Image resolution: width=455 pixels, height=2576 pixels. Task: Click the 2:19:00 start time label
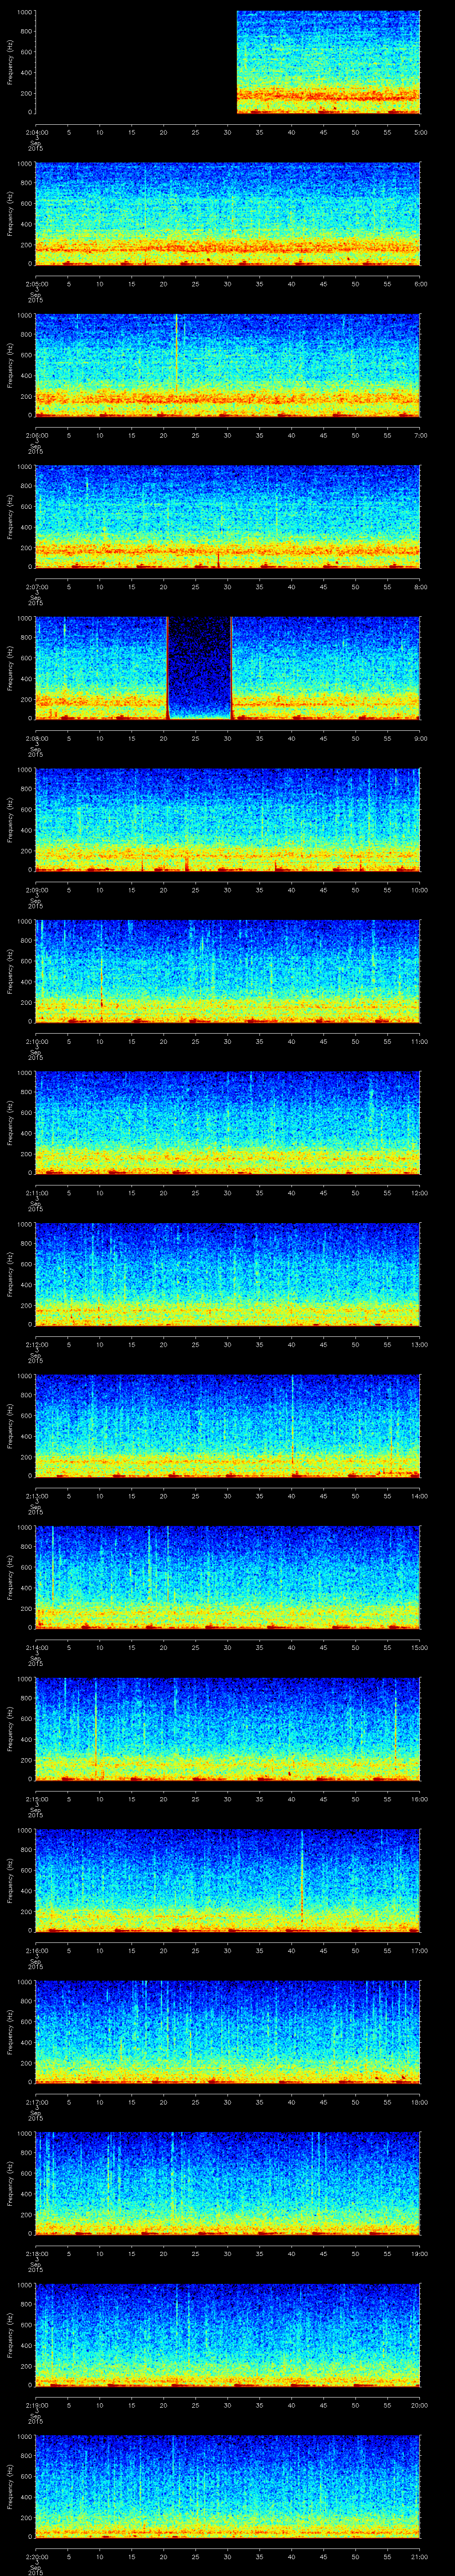[x=36, y=2405]
